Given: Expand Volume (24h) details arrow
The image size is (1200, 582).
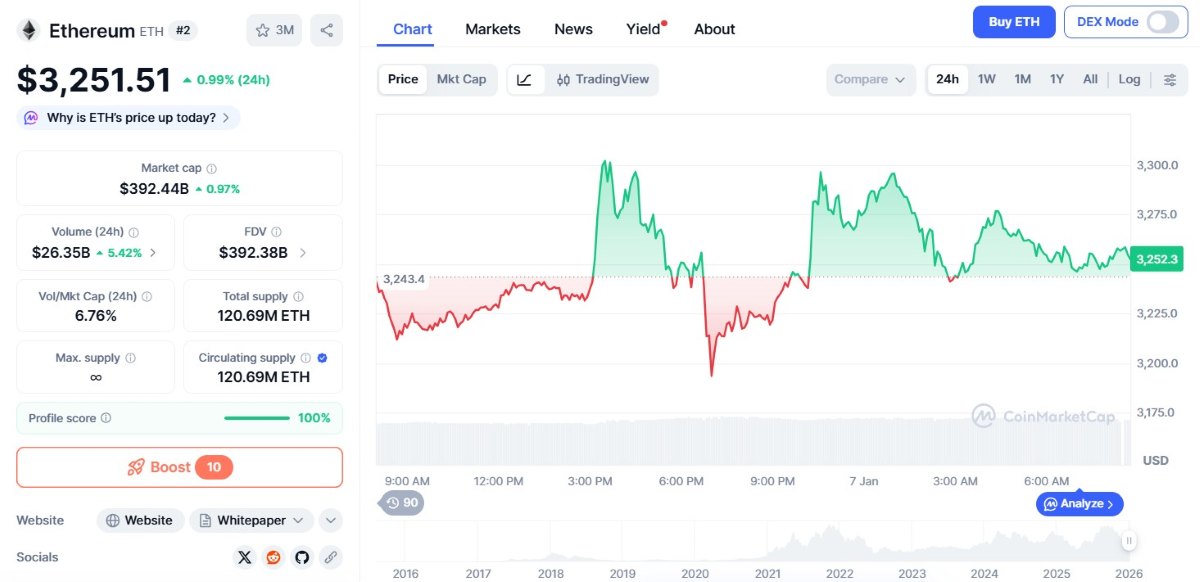Looking at the screenshot, I should [153, 253].
